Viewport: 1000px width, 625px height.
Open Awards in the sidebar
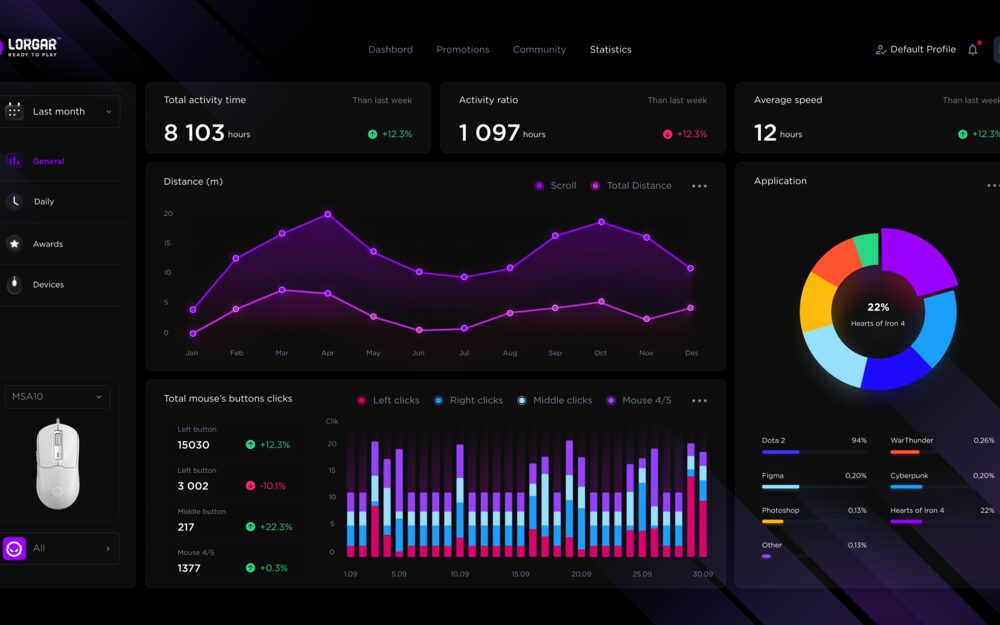tap(48, 244)
